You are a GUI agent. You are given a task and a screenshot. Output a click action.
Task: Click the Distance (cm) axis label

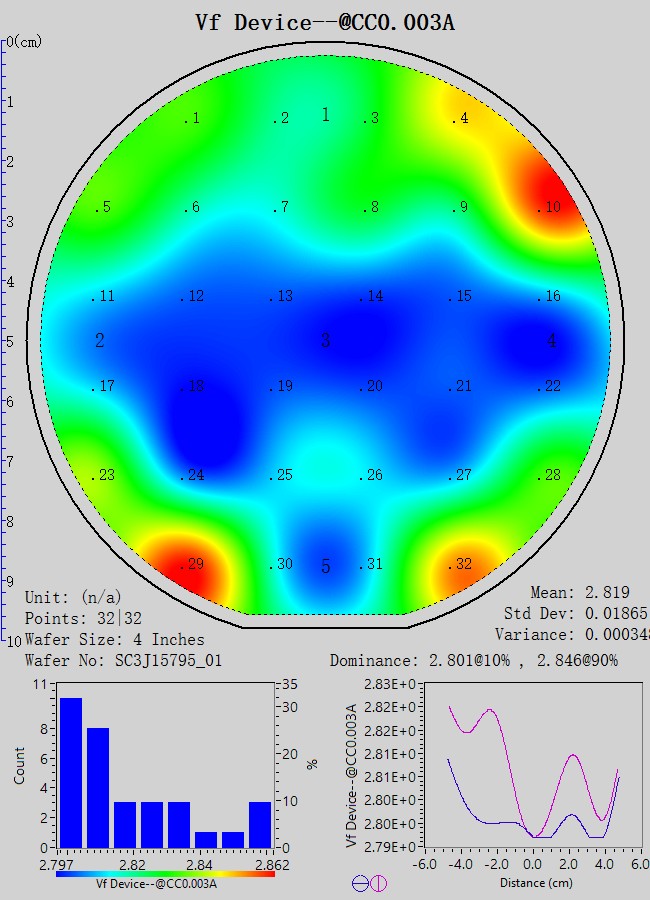click(521, 883)
